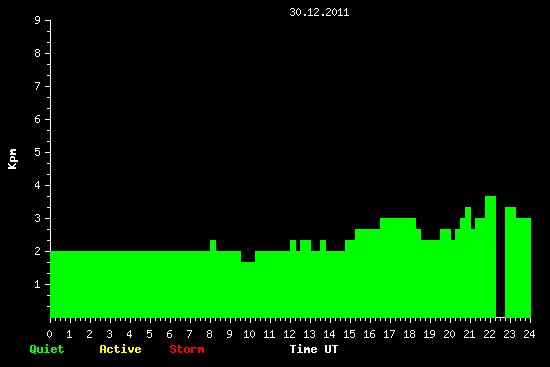Click the level-3 plateau above hour 17
Screen dimensions: 550x367
(x=398, y=223)
